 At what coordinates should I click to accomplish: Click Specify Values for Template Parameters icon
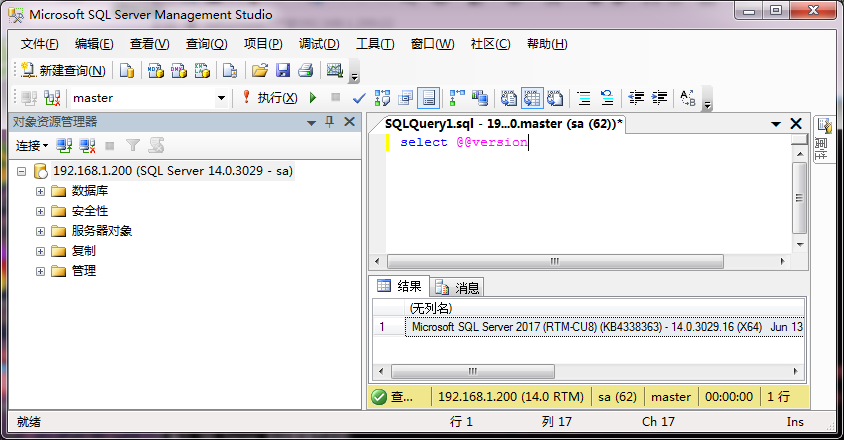[688, 98]
